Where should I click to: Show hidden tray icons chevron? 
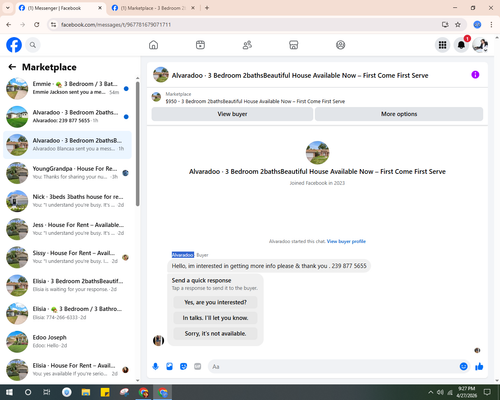pyautogui.click(x=430, y=392)
